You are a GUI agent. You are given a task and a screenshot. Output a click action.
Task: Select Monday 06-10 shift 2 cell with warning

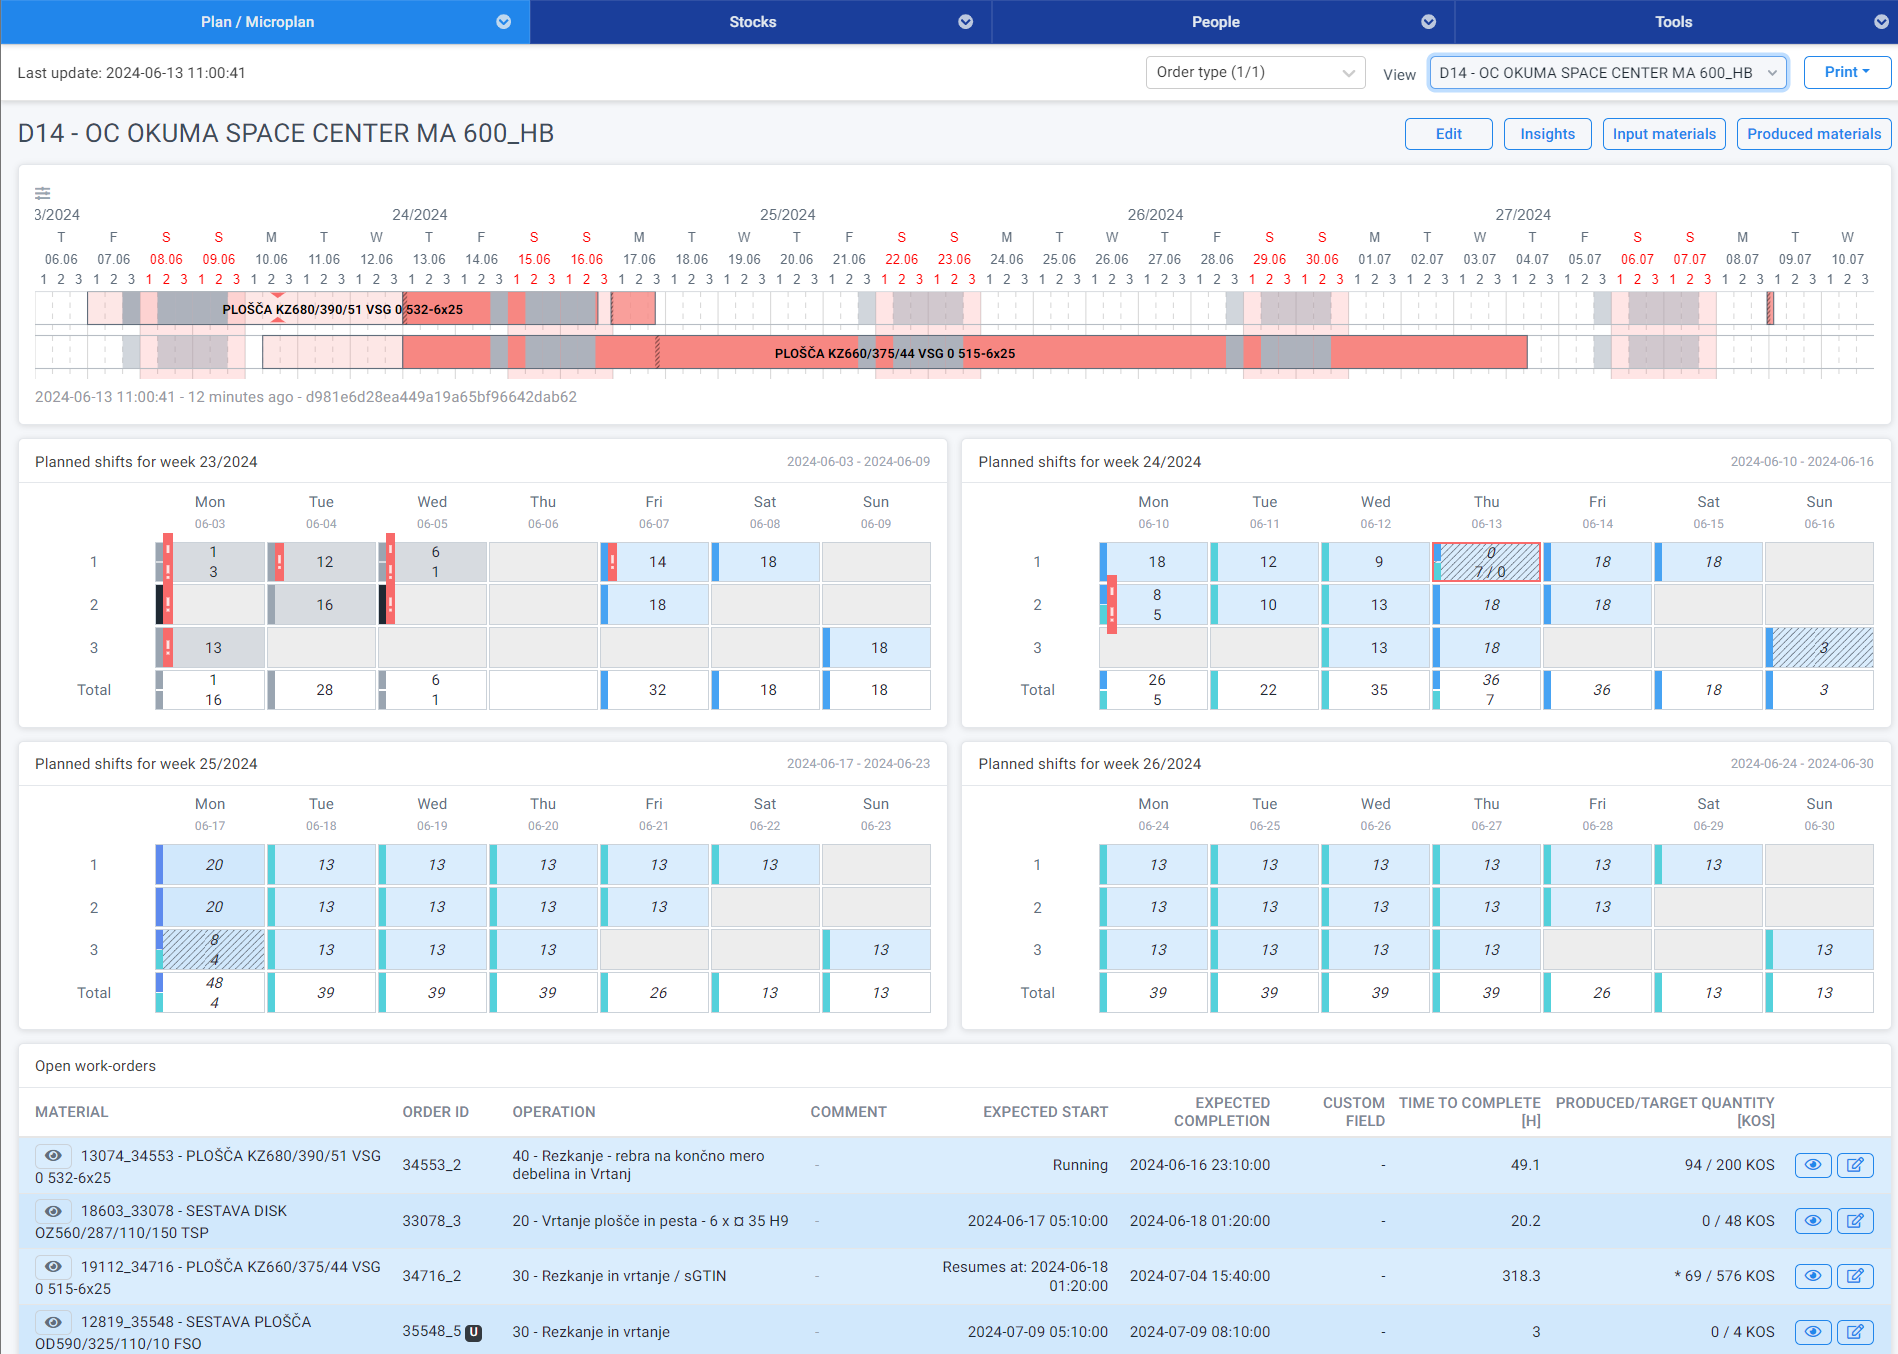pos(1153,605)
